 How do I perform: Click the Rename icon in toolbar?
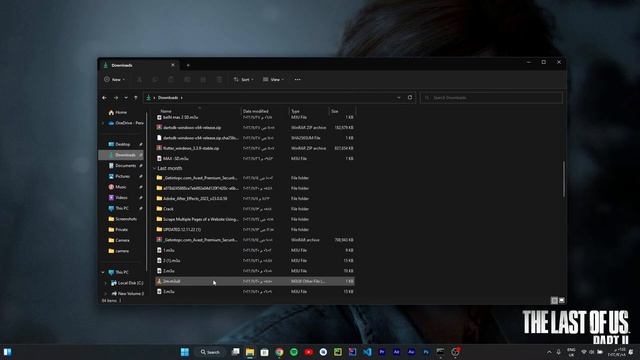click(x=187, y=80)
